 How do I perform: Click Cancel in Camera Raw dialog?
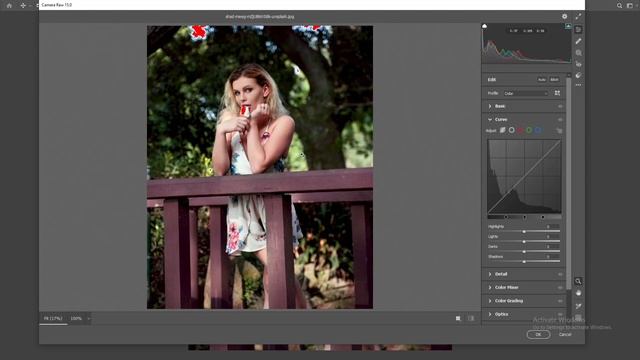(565, 334)
